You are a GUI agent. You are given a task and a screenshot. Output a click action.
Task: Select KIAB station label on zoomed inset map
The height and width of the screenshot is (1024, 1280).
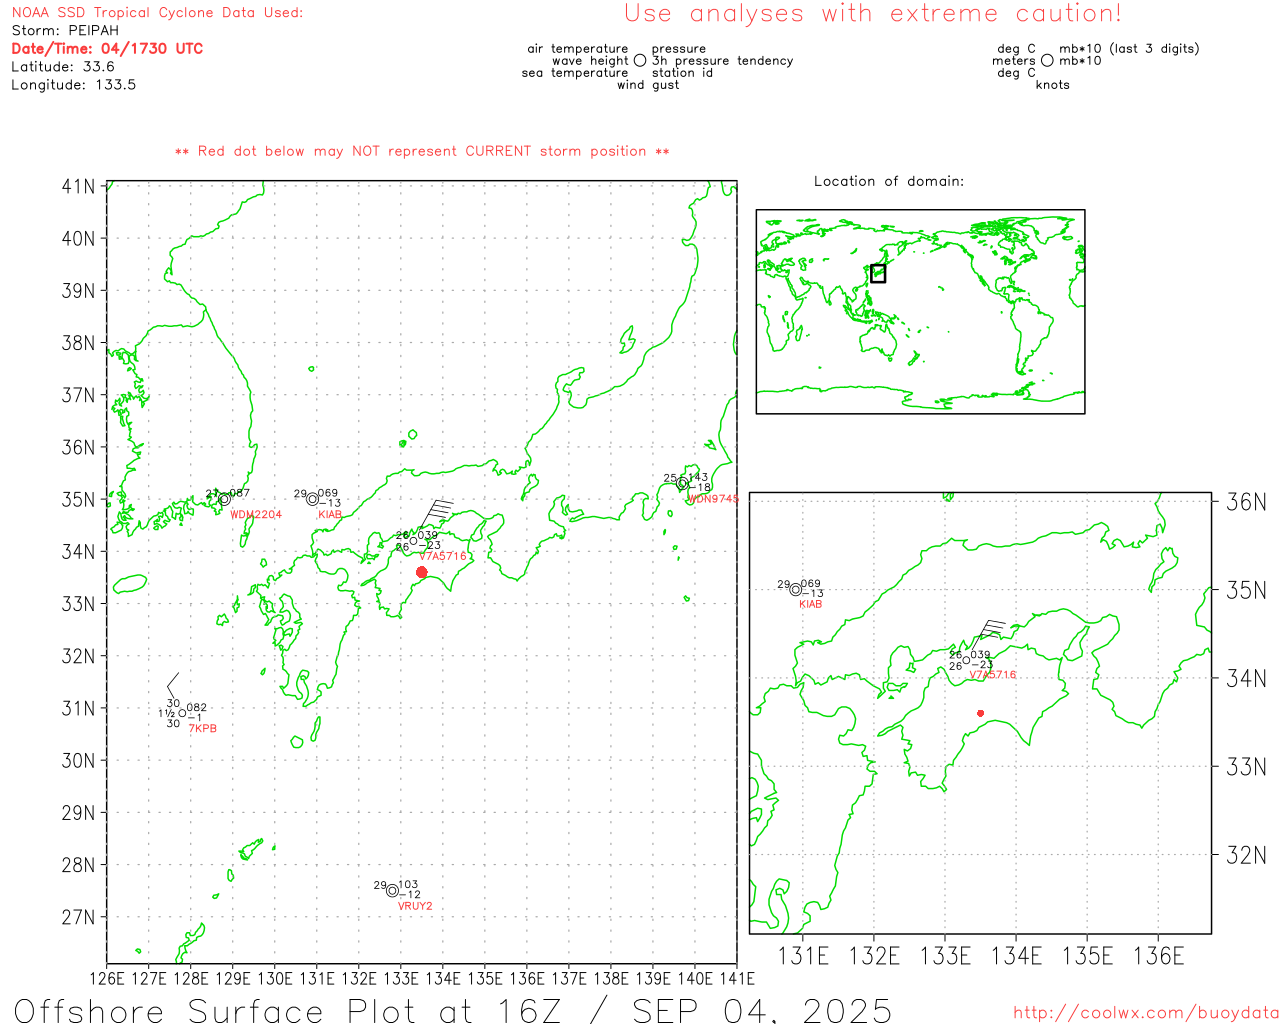click(x=810, y=604)
